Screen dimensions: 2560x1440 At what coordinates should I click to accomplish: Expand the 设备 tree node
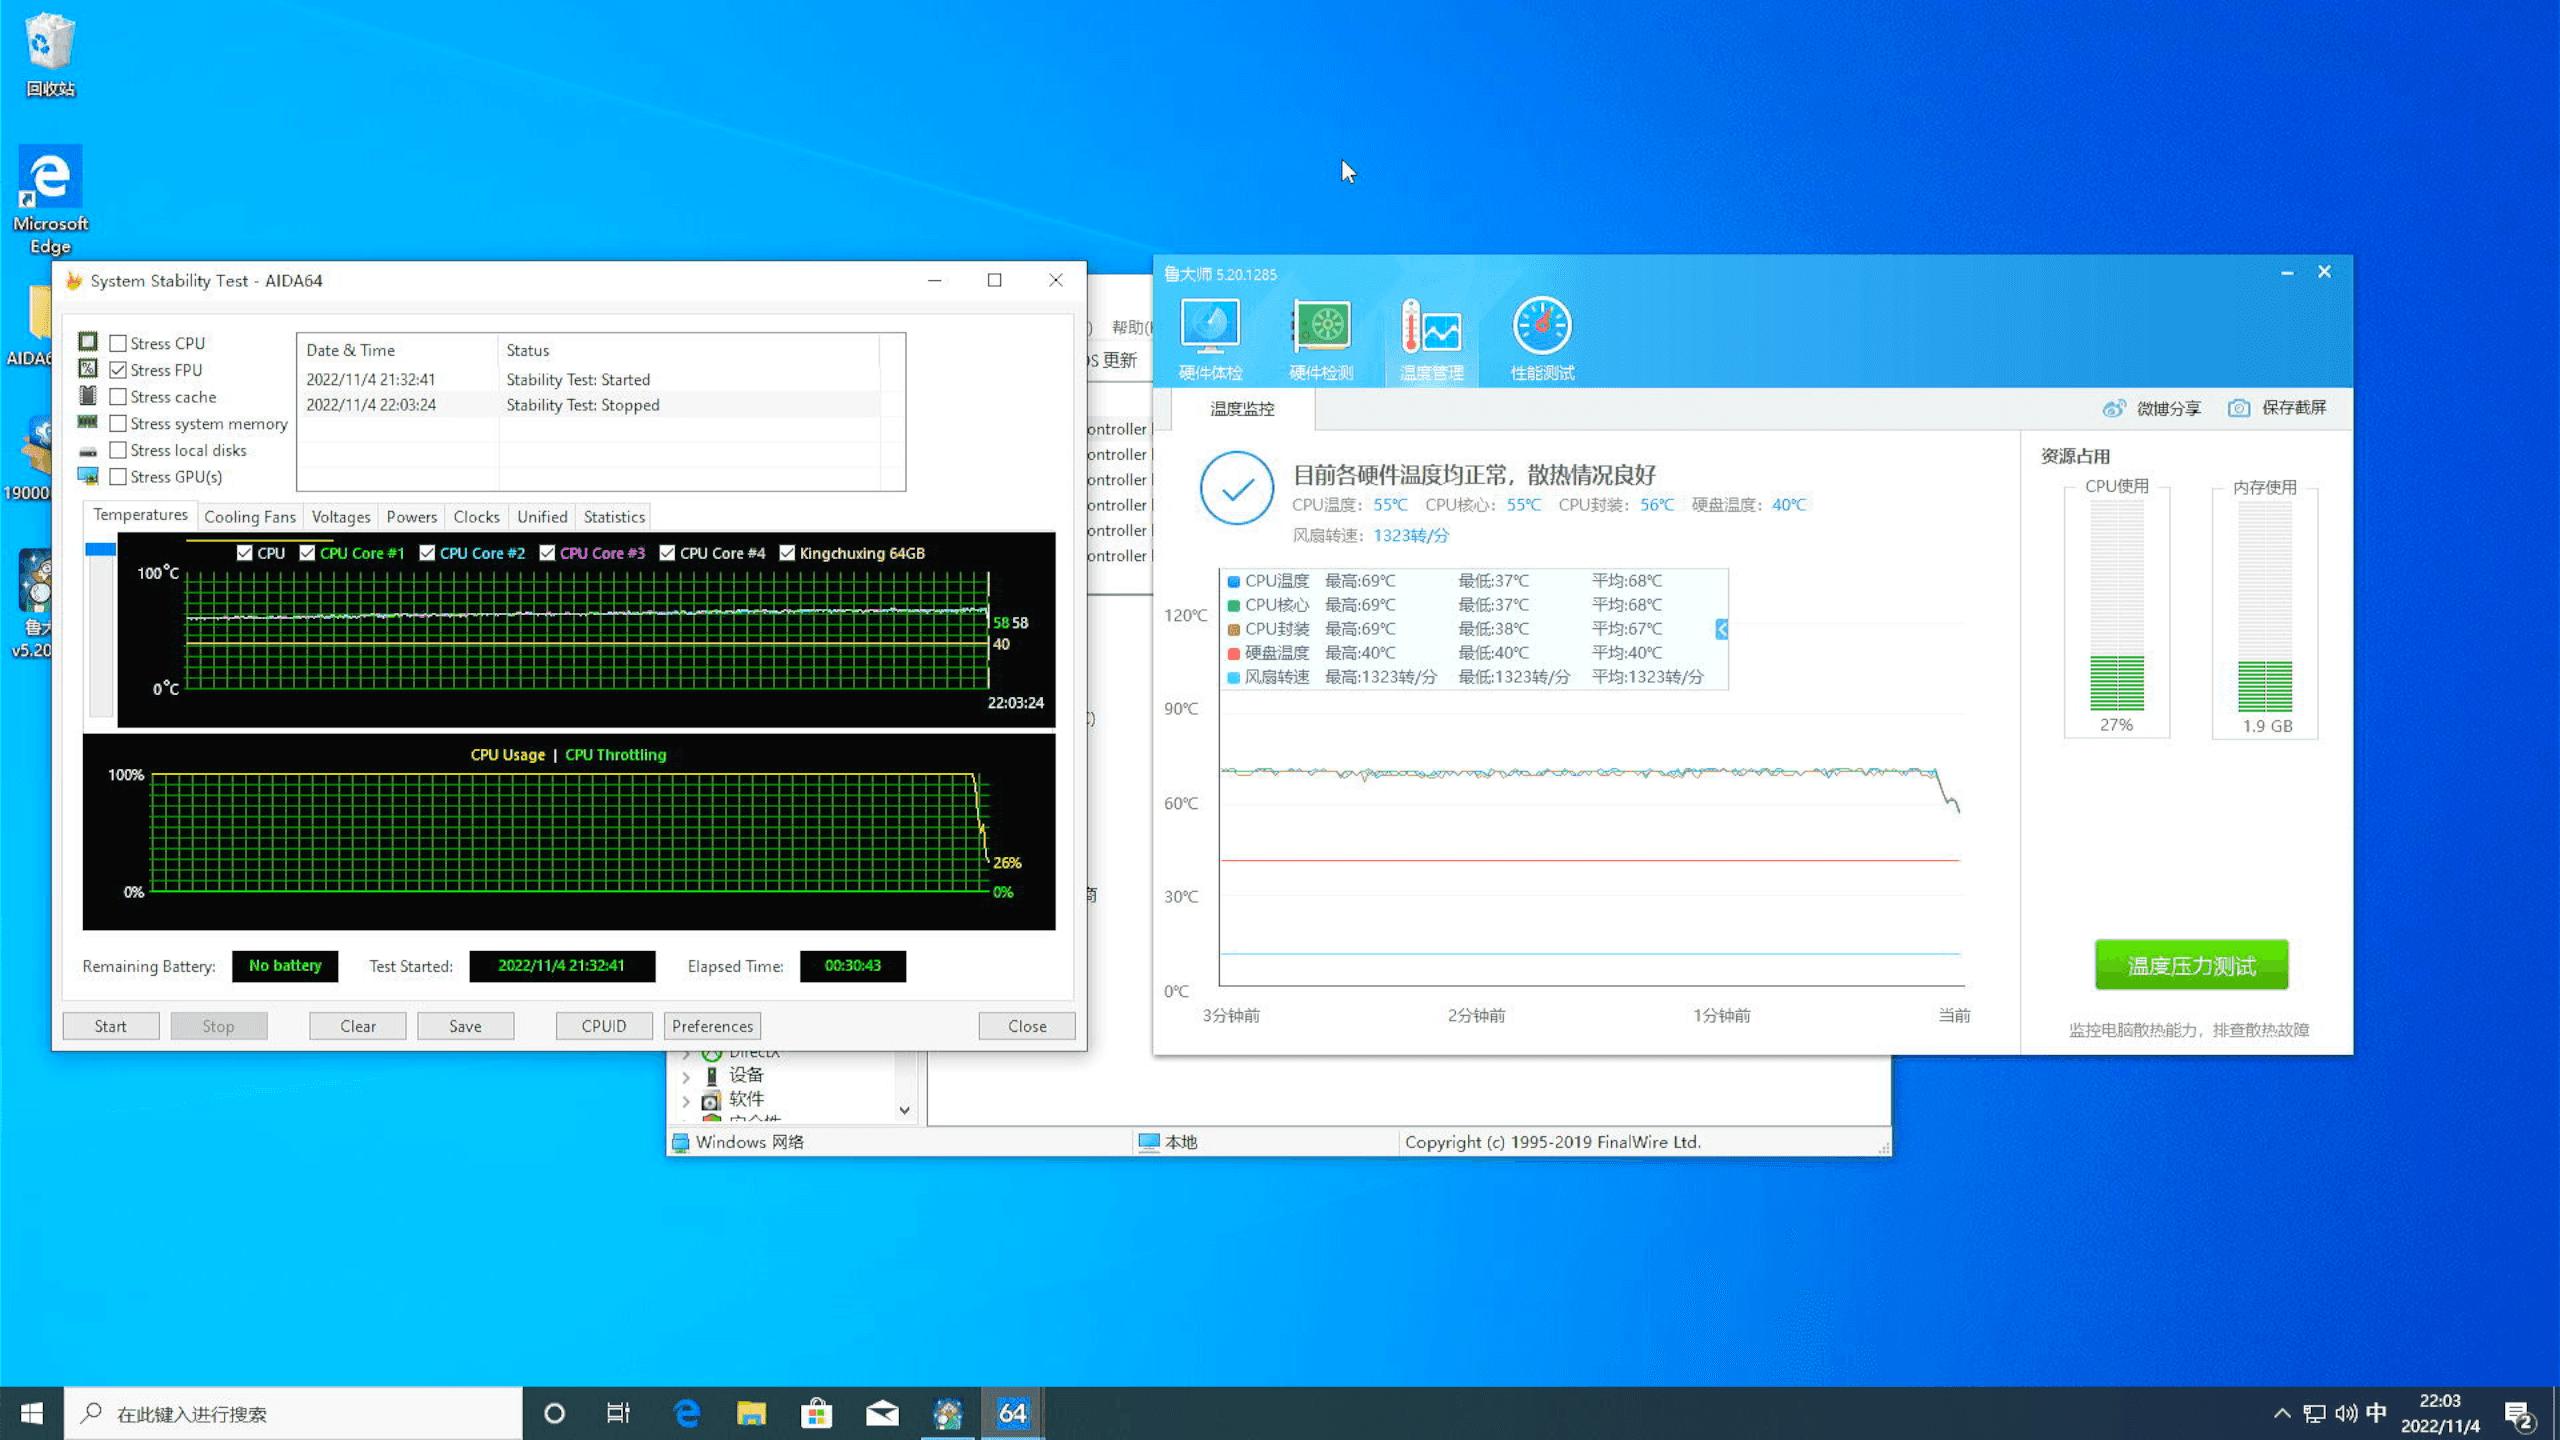686,1077
